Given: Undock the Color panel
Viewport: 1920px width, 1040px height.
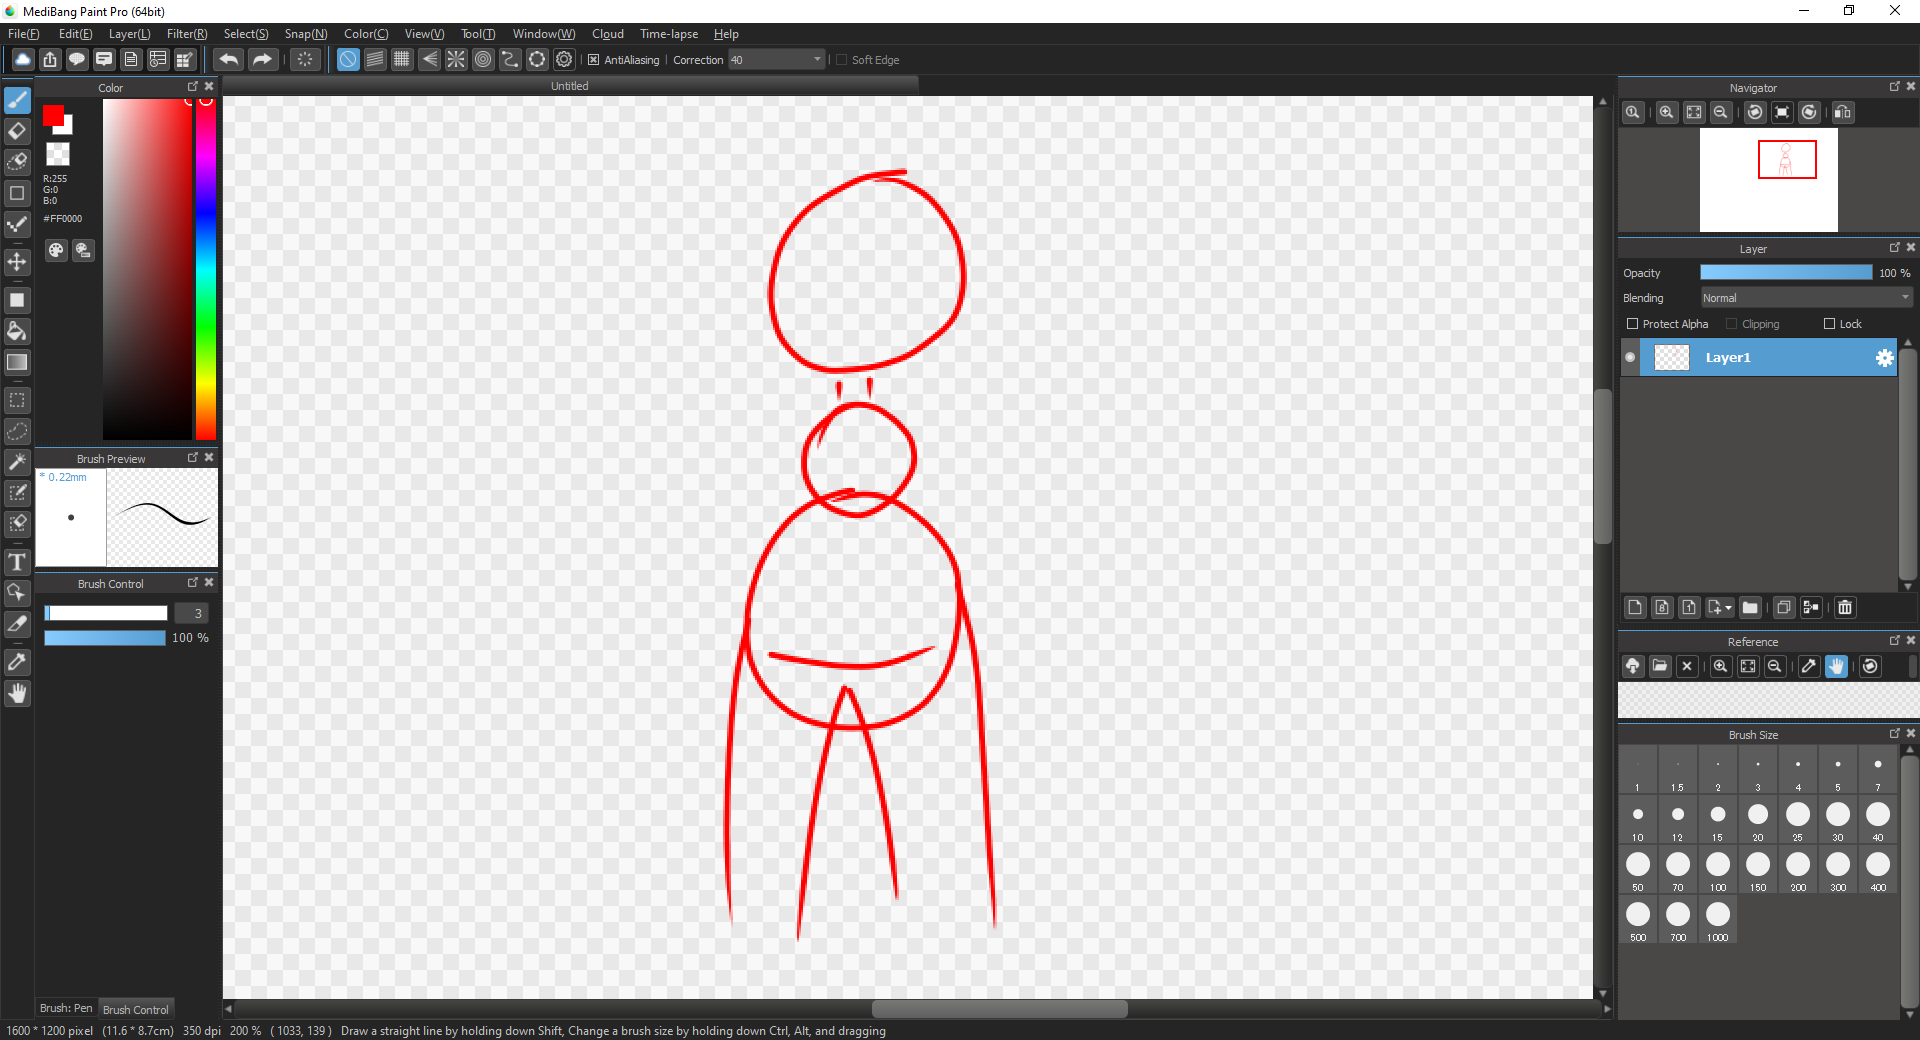Looking at the screenshot, I should 193,87.
